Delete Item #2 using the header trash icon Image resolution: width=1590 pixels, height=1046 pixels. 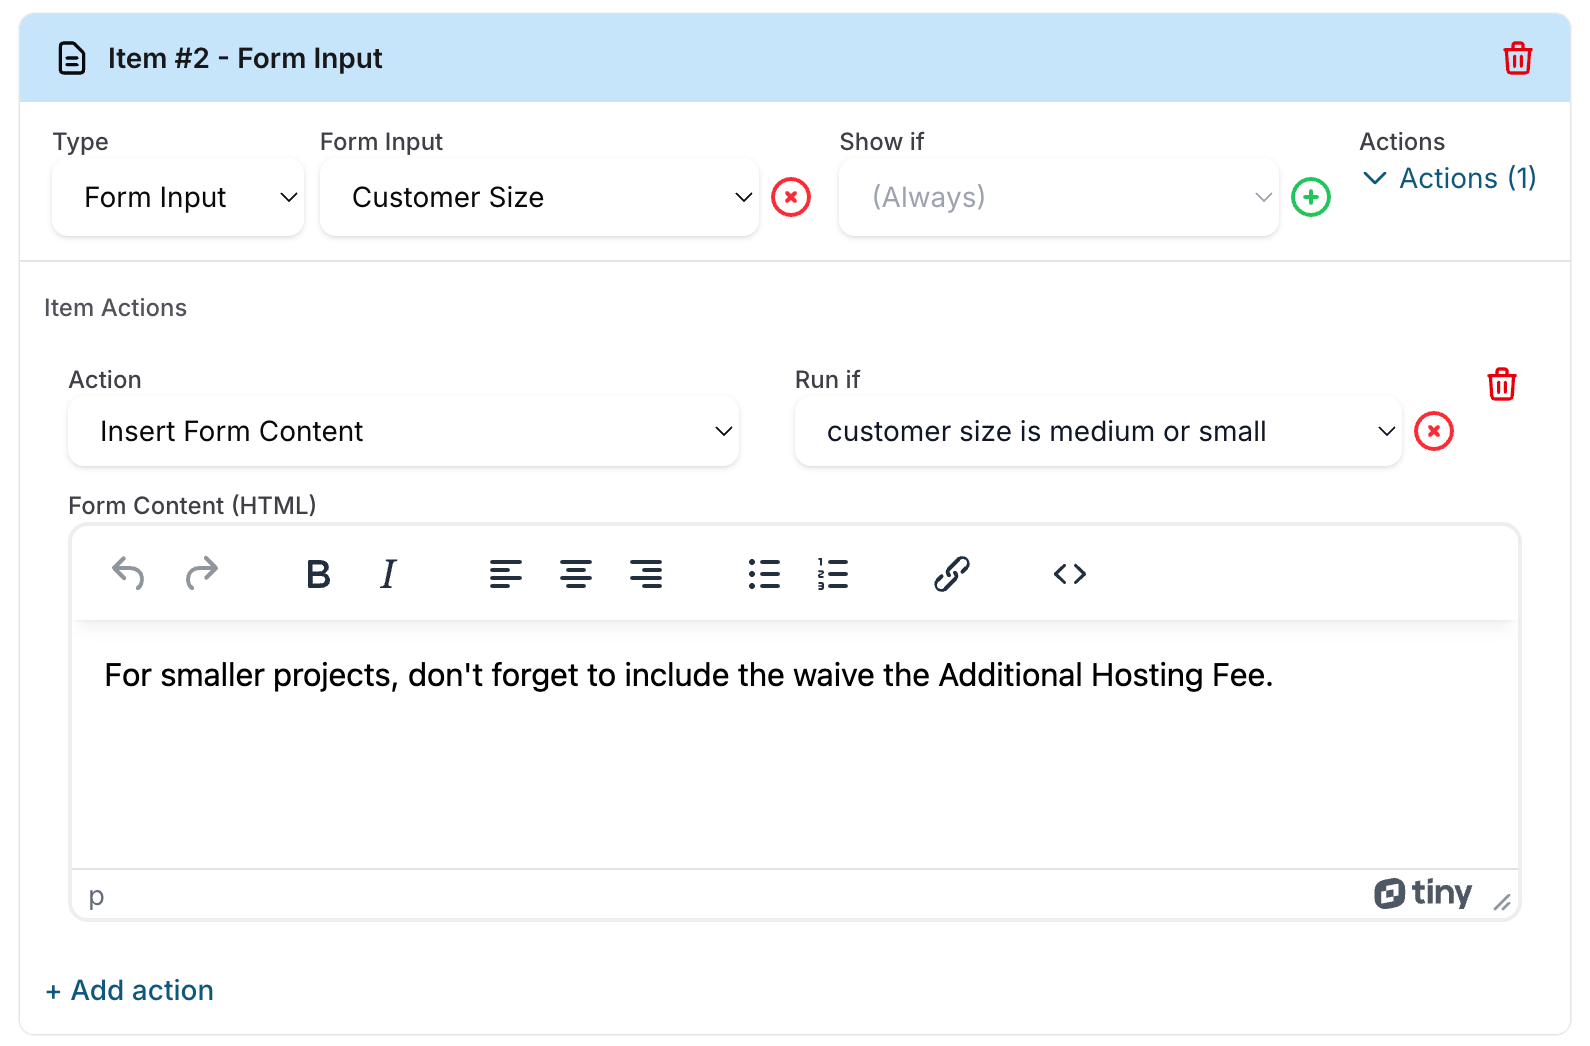tap(1517, 58)
